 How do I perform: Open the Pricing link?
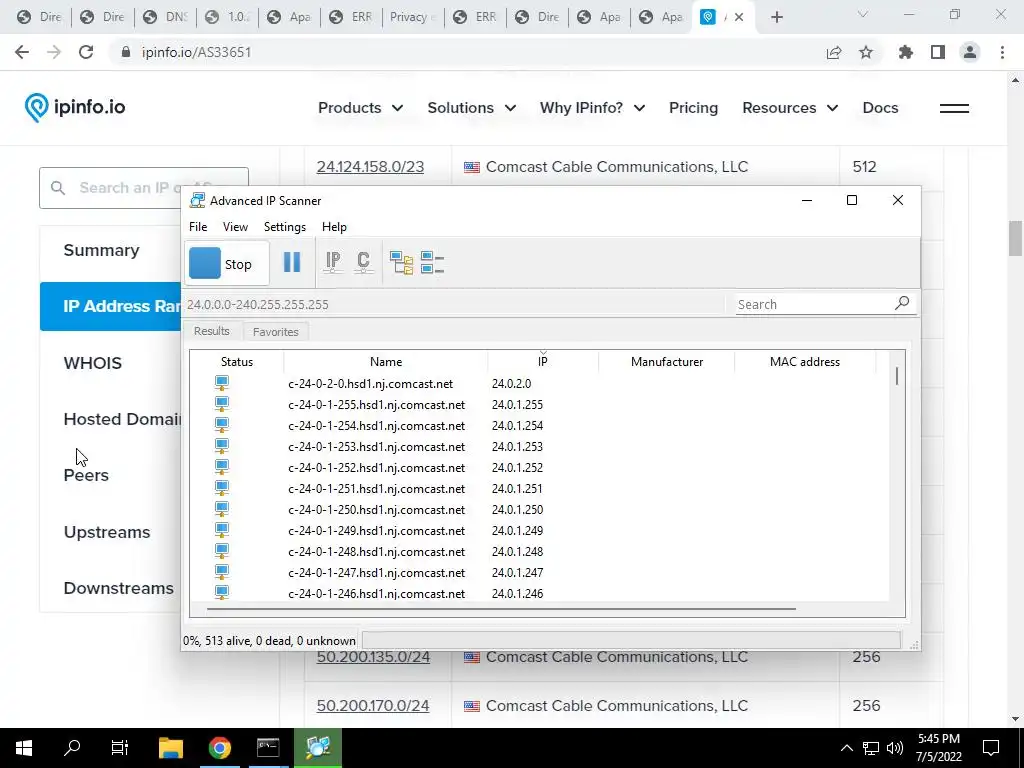(693, 108)
